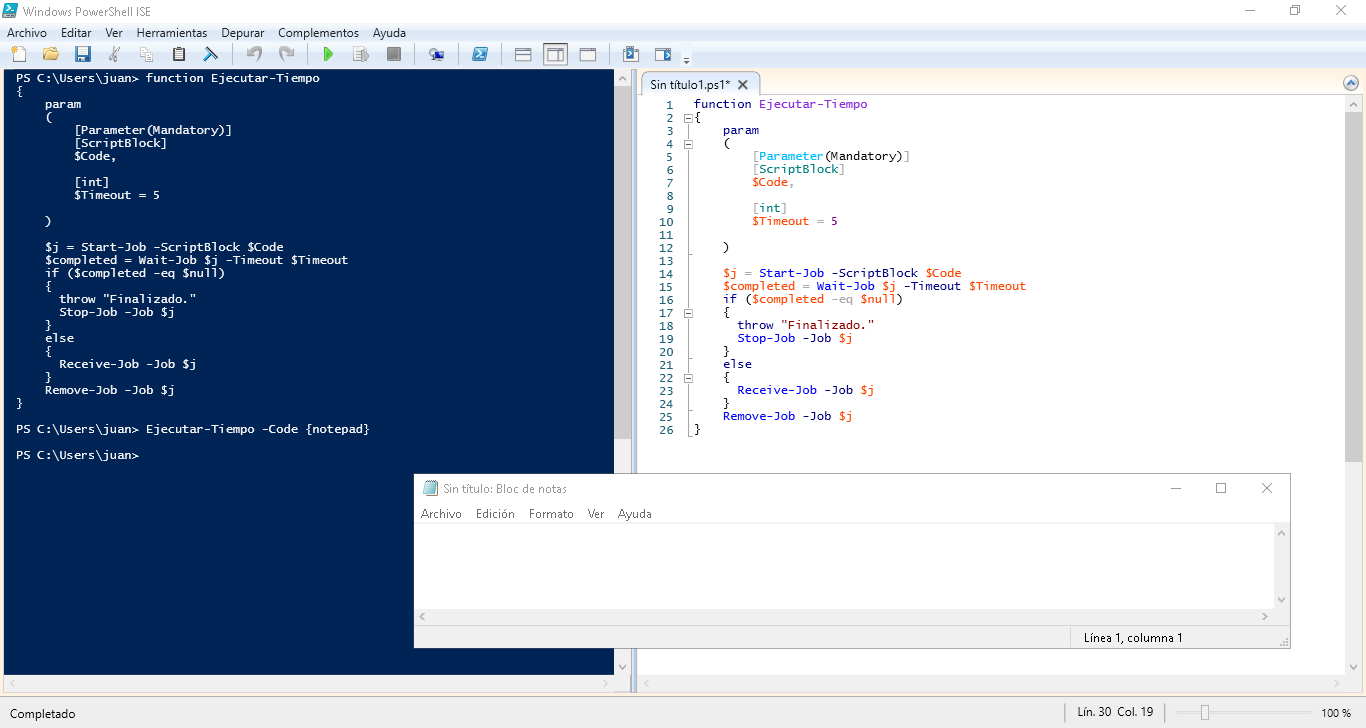
Task: Close the Sin título1.ps1 tab
Action: point(743,85)
